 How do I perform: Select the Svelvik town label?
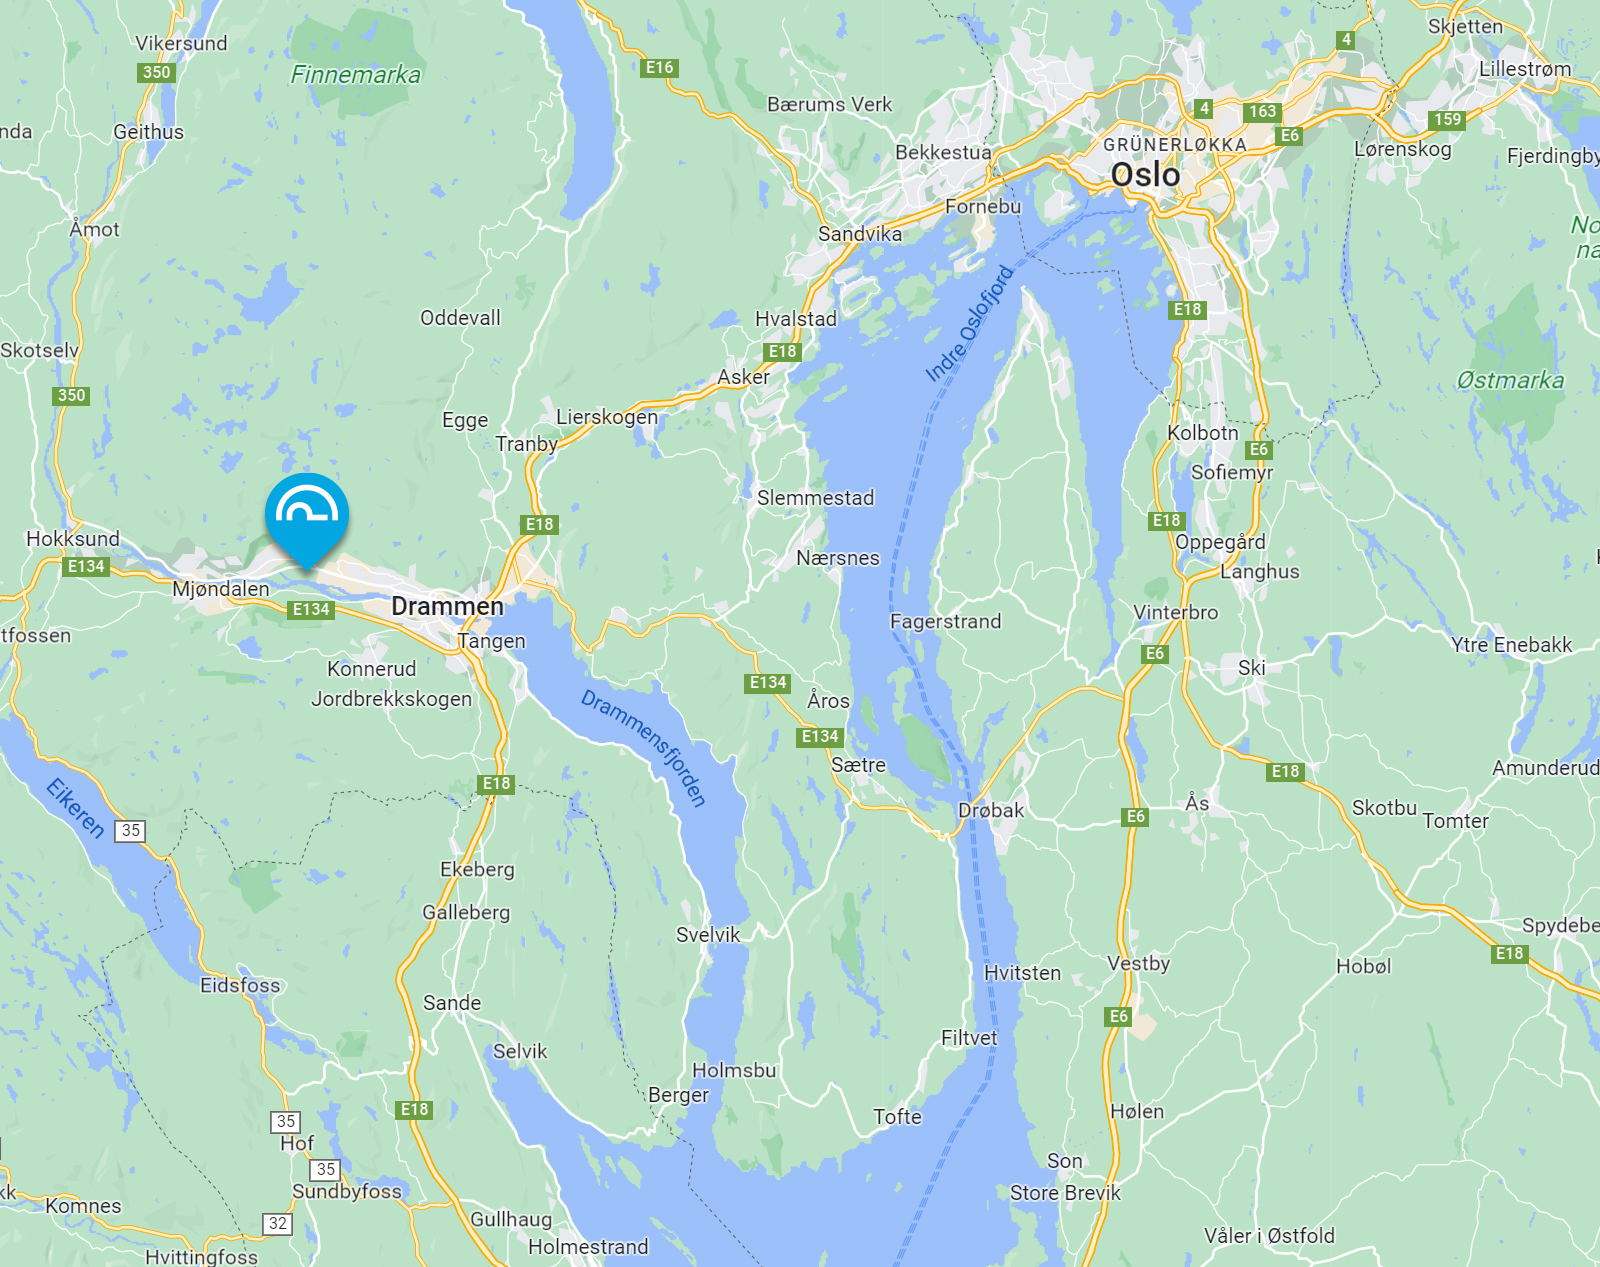click(x=708, y=935)
